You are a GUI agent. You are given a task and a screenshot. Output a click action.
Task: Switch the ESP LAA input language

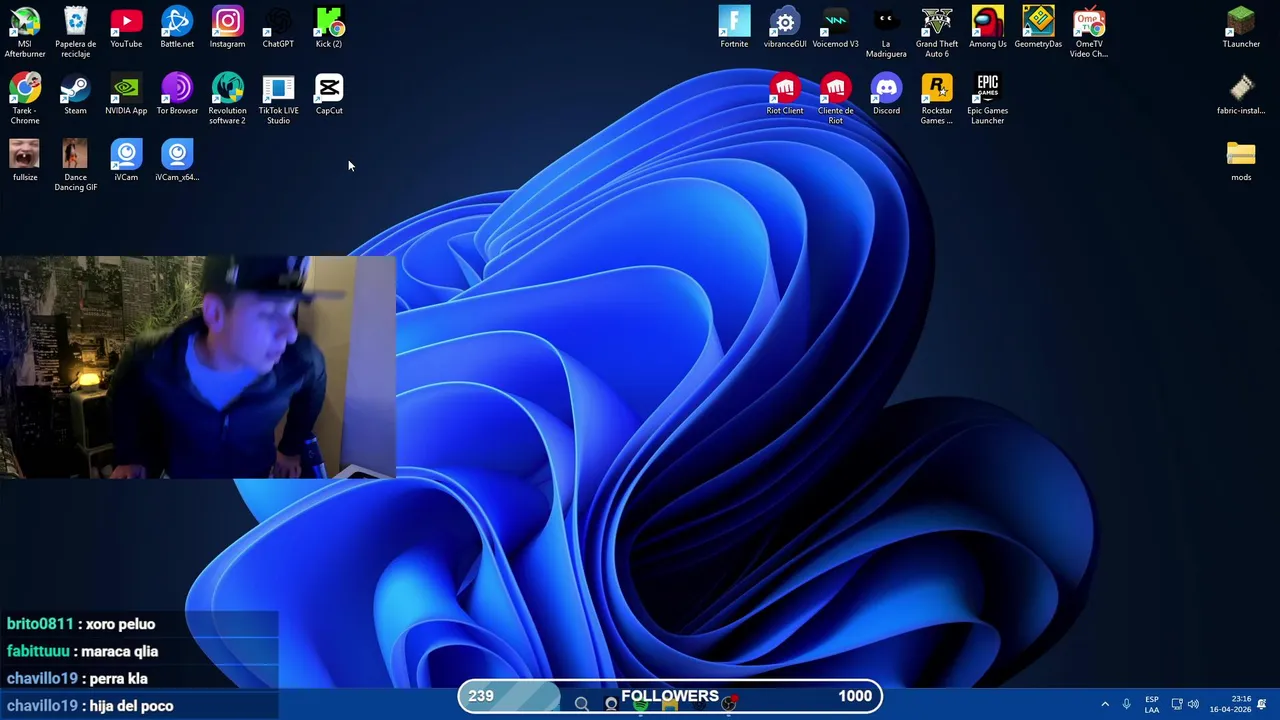1152,704
